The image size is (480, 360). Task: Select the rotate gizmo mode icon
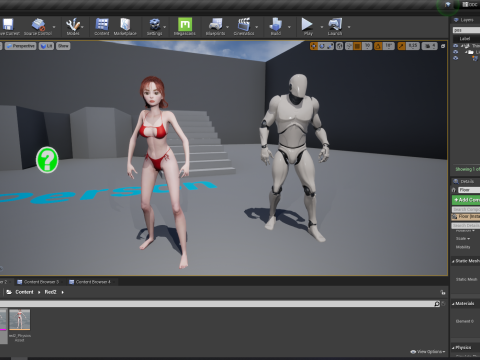322,46
